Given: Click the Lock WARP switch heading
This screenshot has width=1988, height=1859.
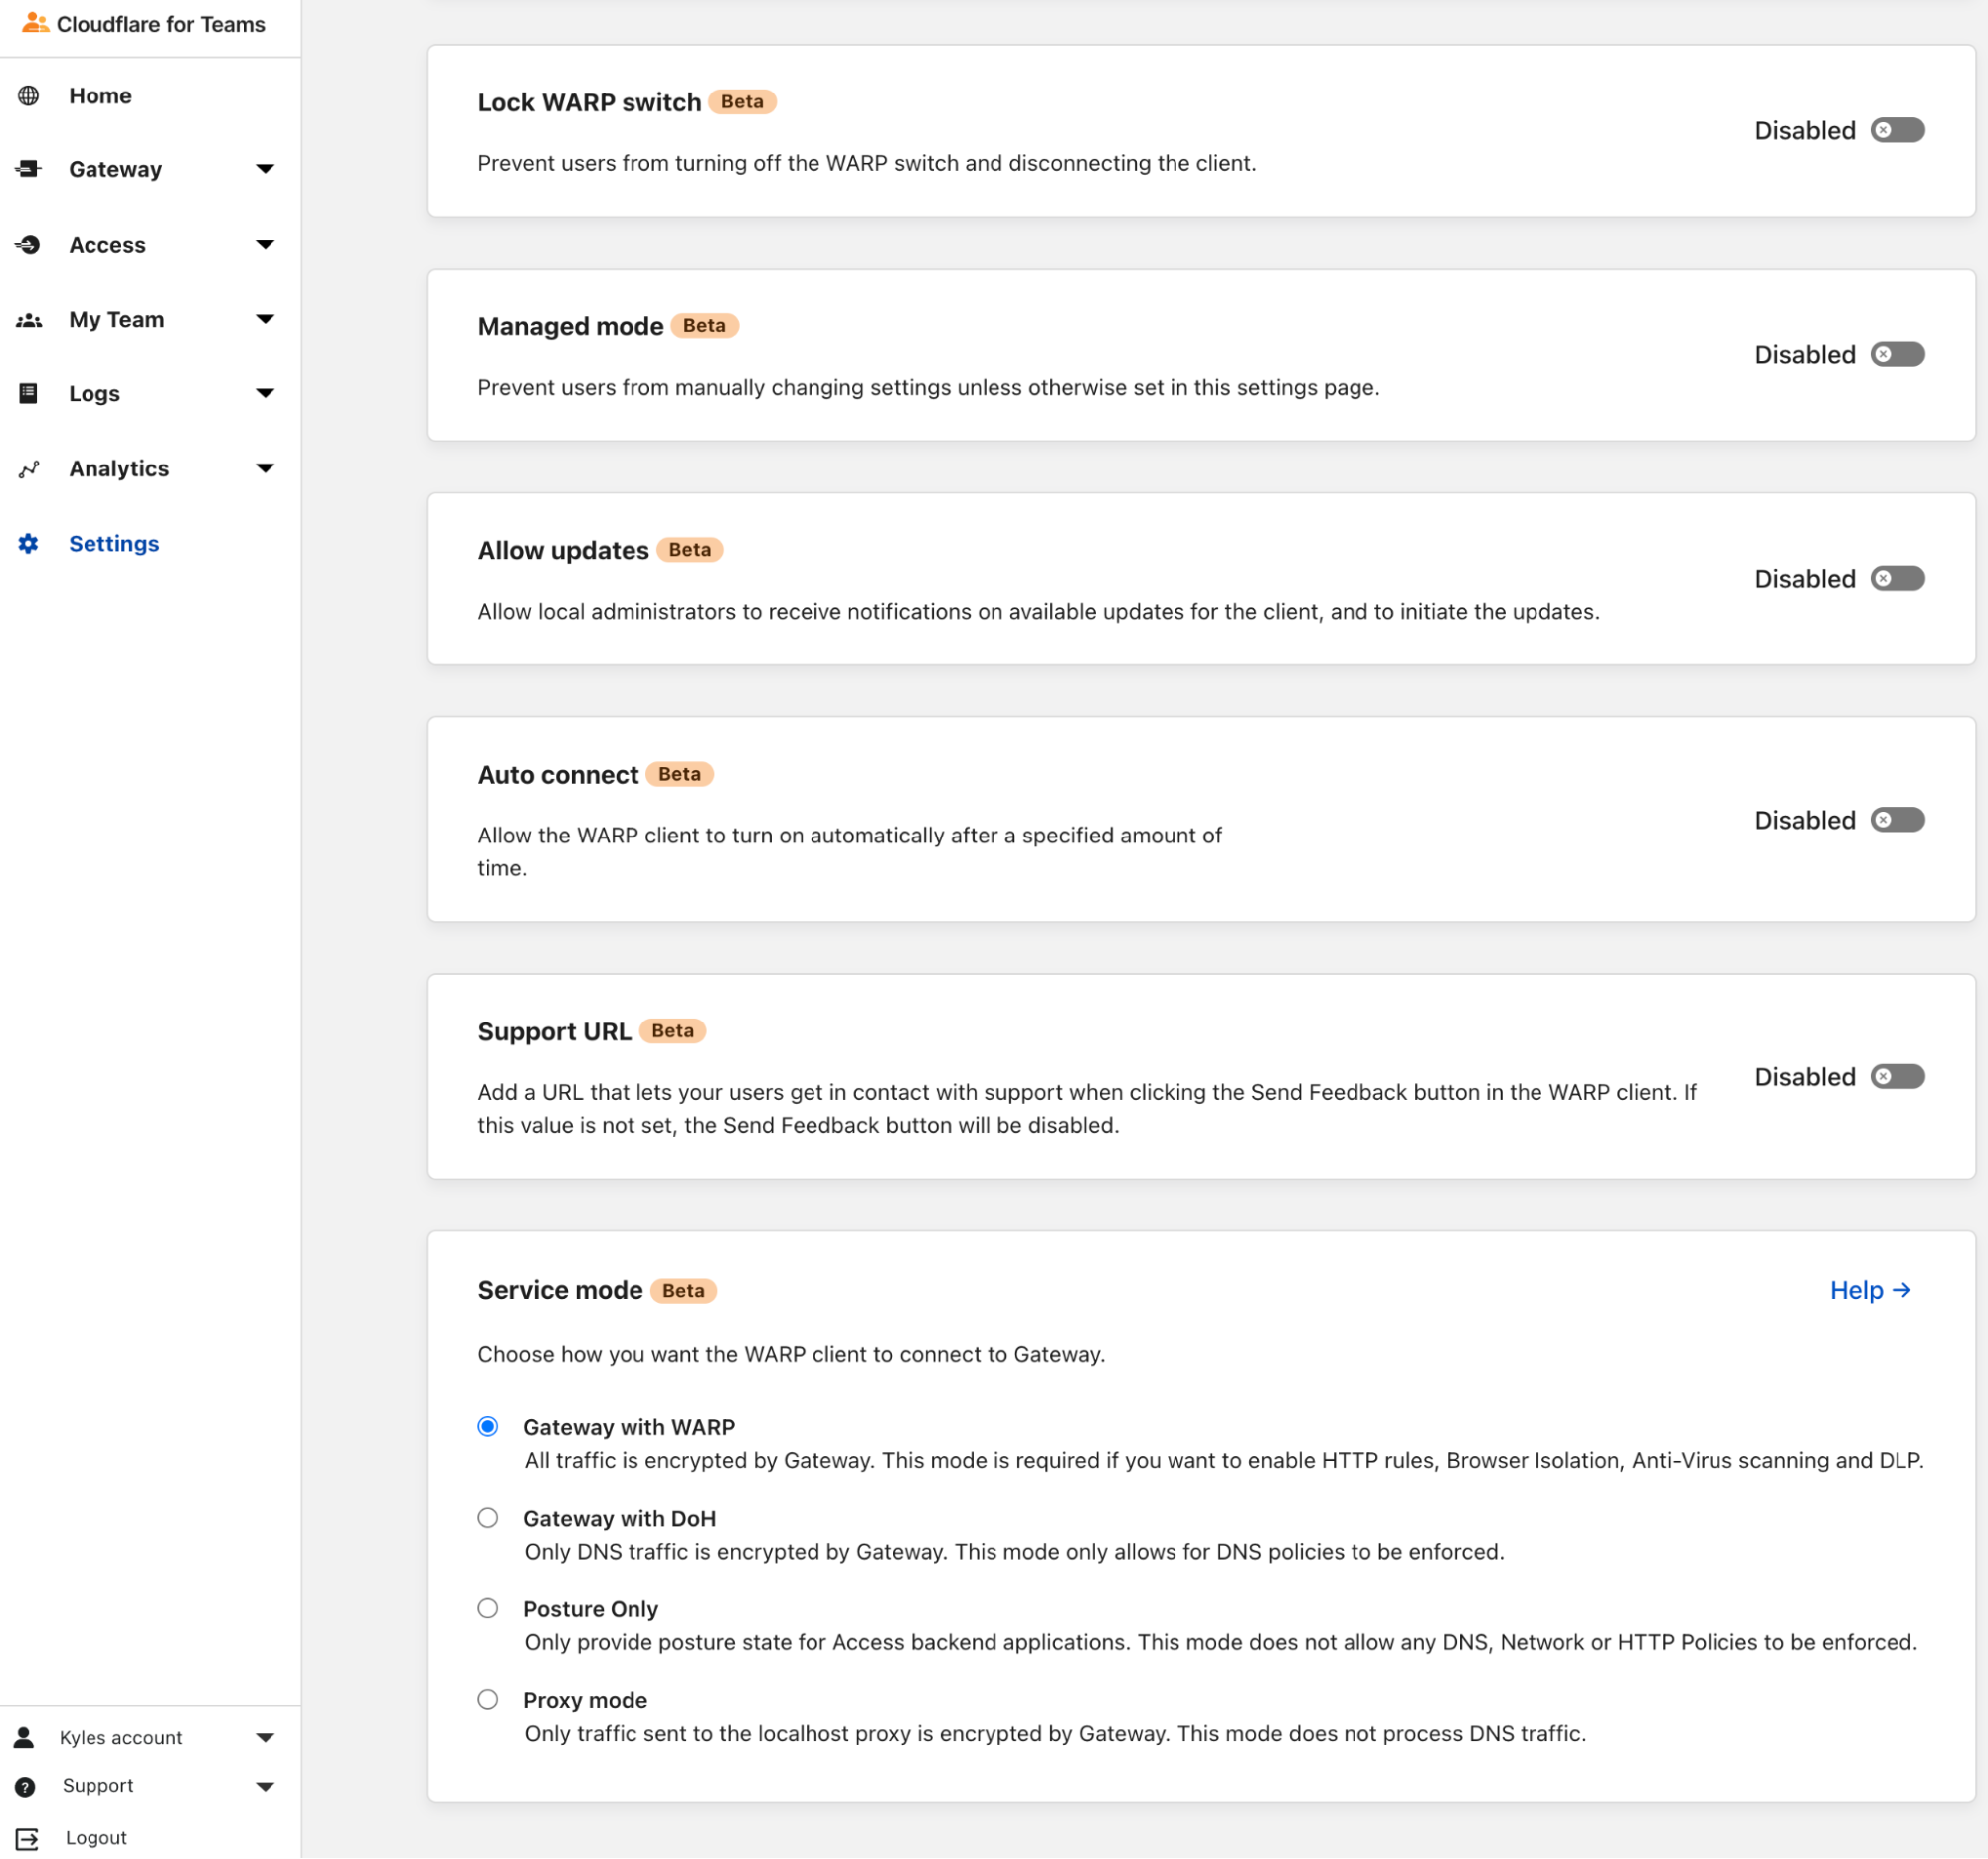Looking at the screenshot, I should pos(590,102).
